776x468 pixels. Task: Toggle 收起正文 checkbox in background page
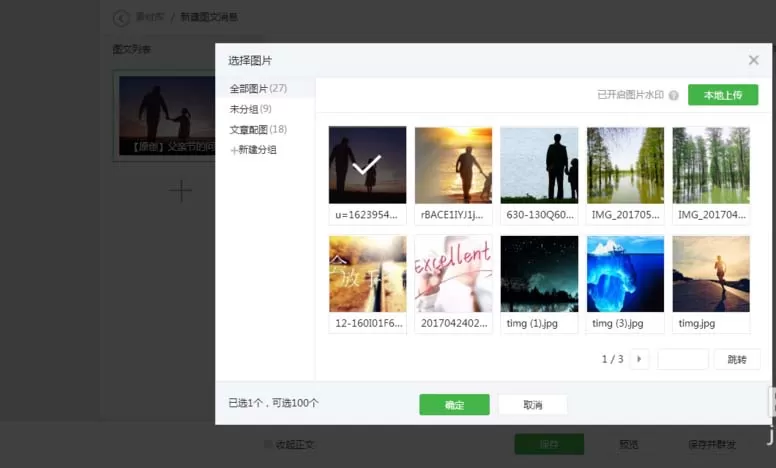(x=268, y=444)
